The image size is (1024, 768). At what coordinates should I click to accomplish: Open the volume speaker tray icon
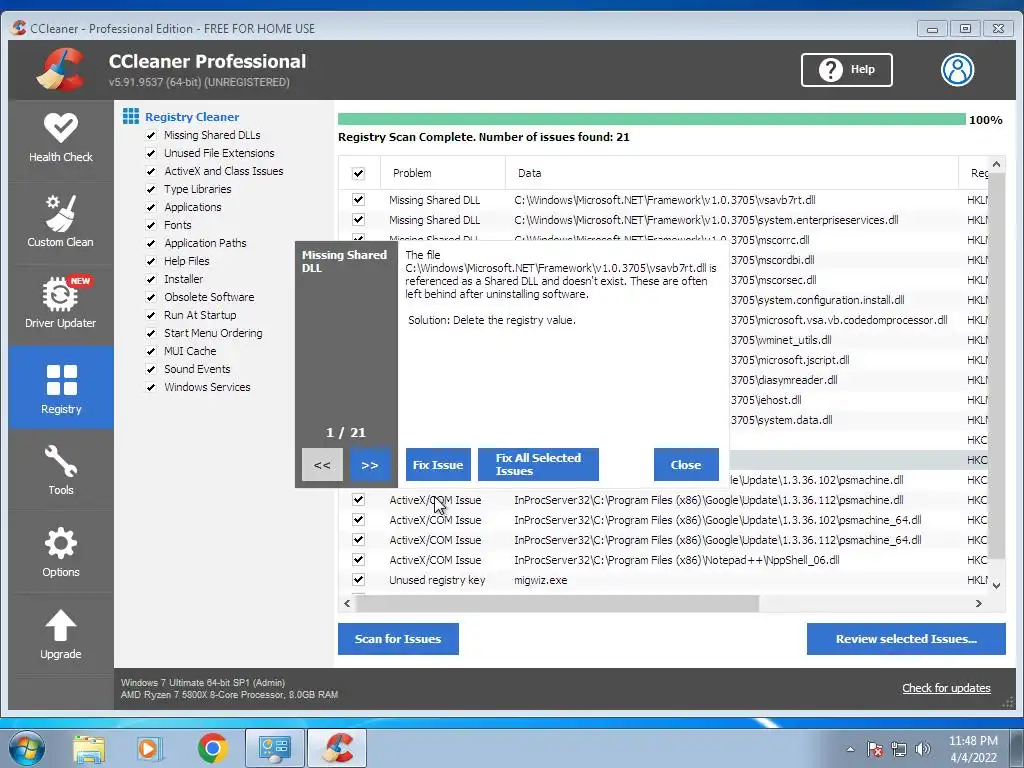pos(923,749)
